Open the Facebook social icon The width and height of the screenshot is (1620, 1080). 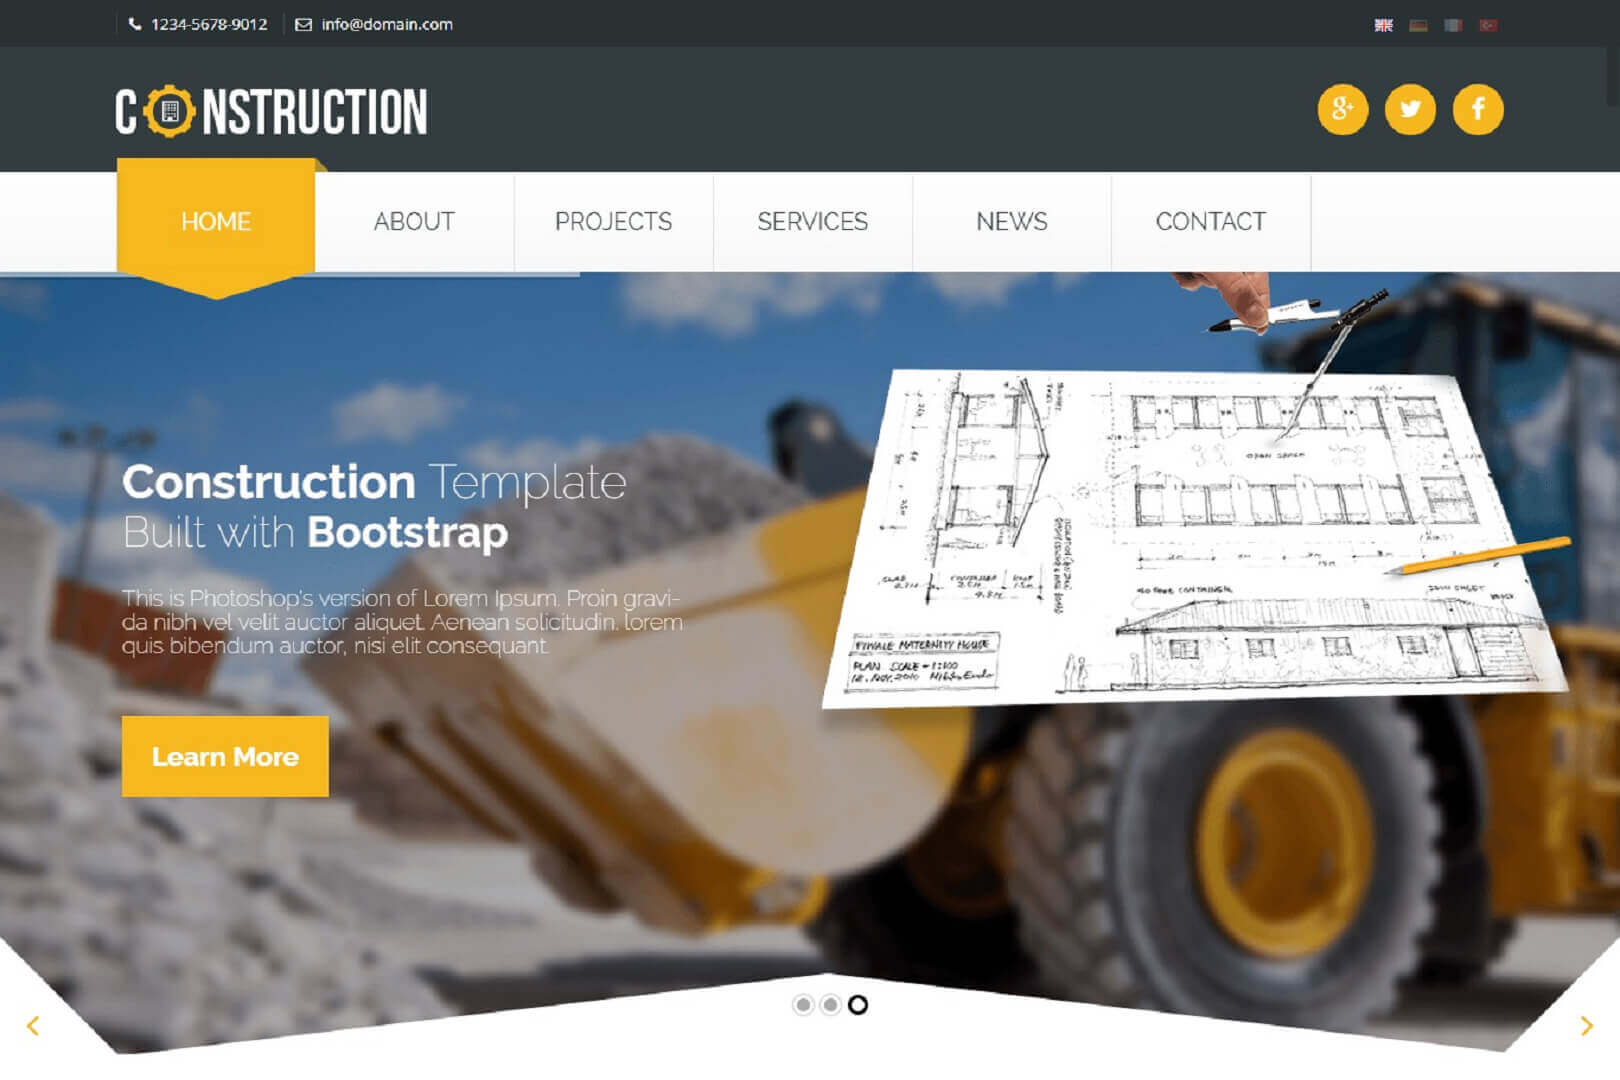[1478, 109]
